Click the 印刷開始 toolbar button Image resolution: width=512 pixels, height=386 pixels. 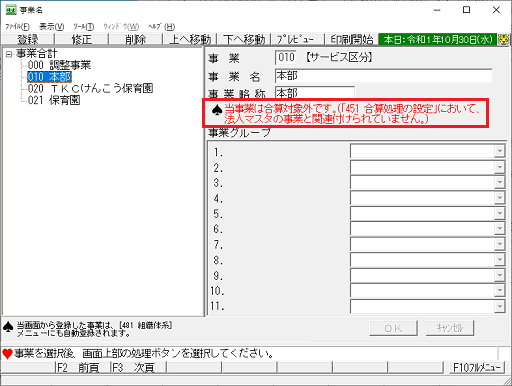pos(352,39)
